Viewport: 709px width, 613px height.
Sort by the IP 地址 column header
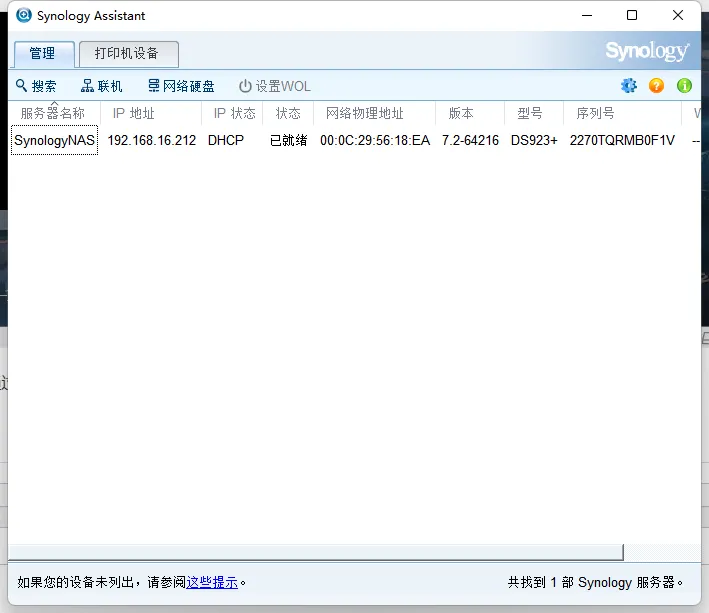click(151, 113)
